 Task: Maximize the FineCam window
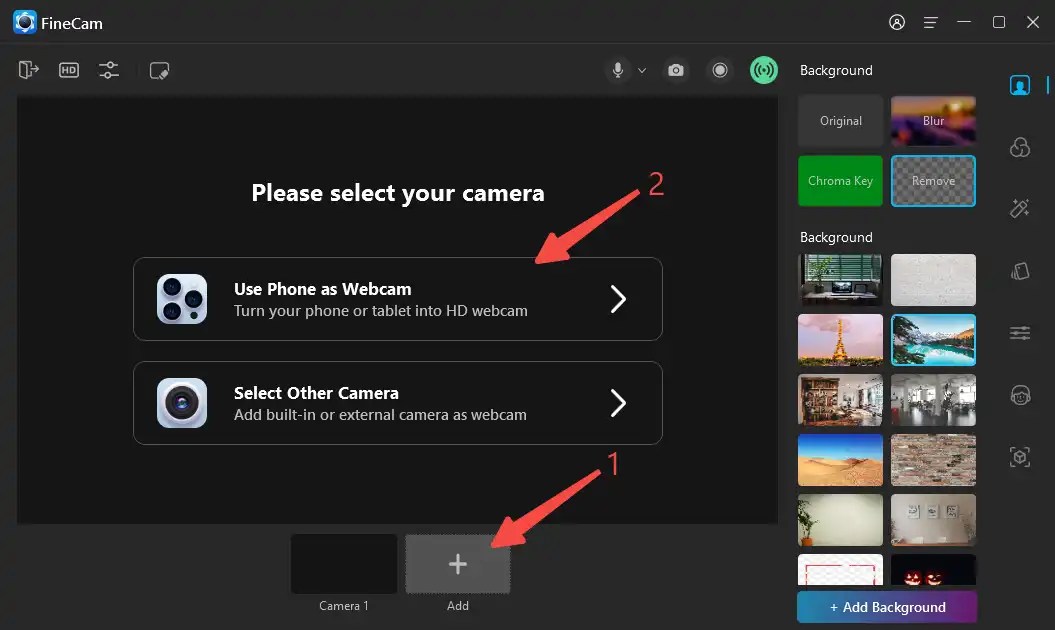(x=998, y=22)
